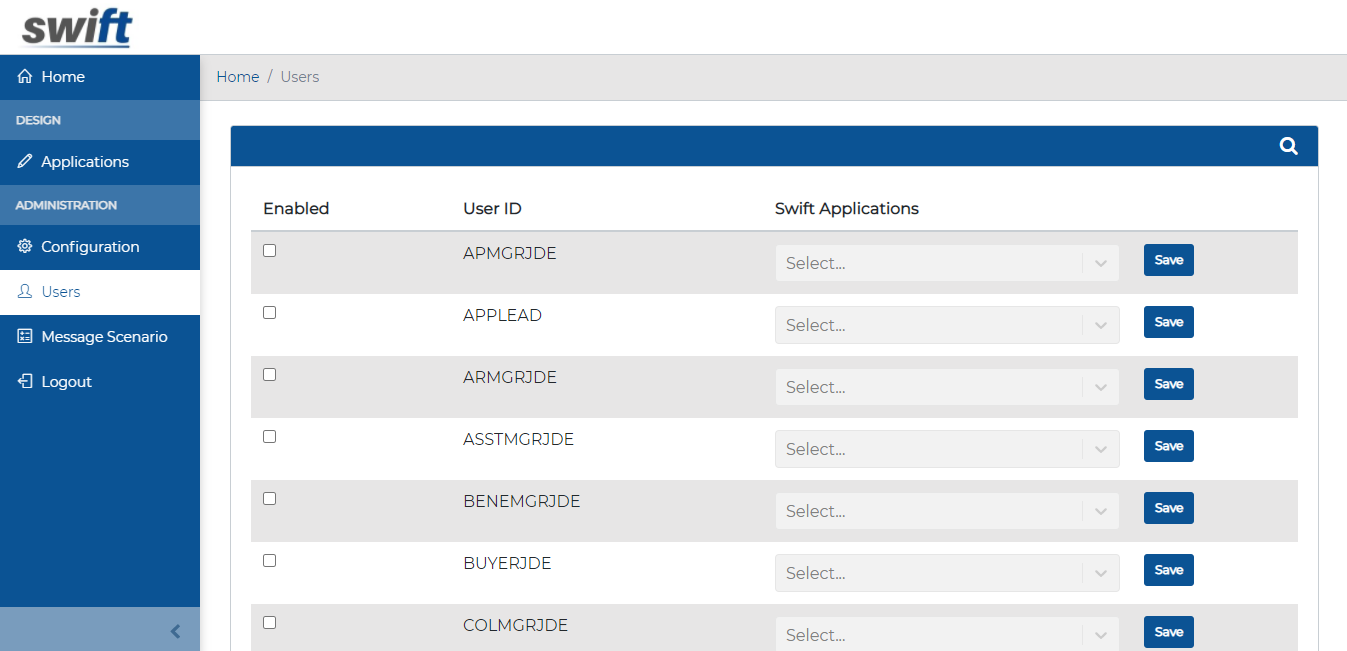The image size is (1347, 651).
Task: Click the Home breadcrumb link
Action: 237,76
